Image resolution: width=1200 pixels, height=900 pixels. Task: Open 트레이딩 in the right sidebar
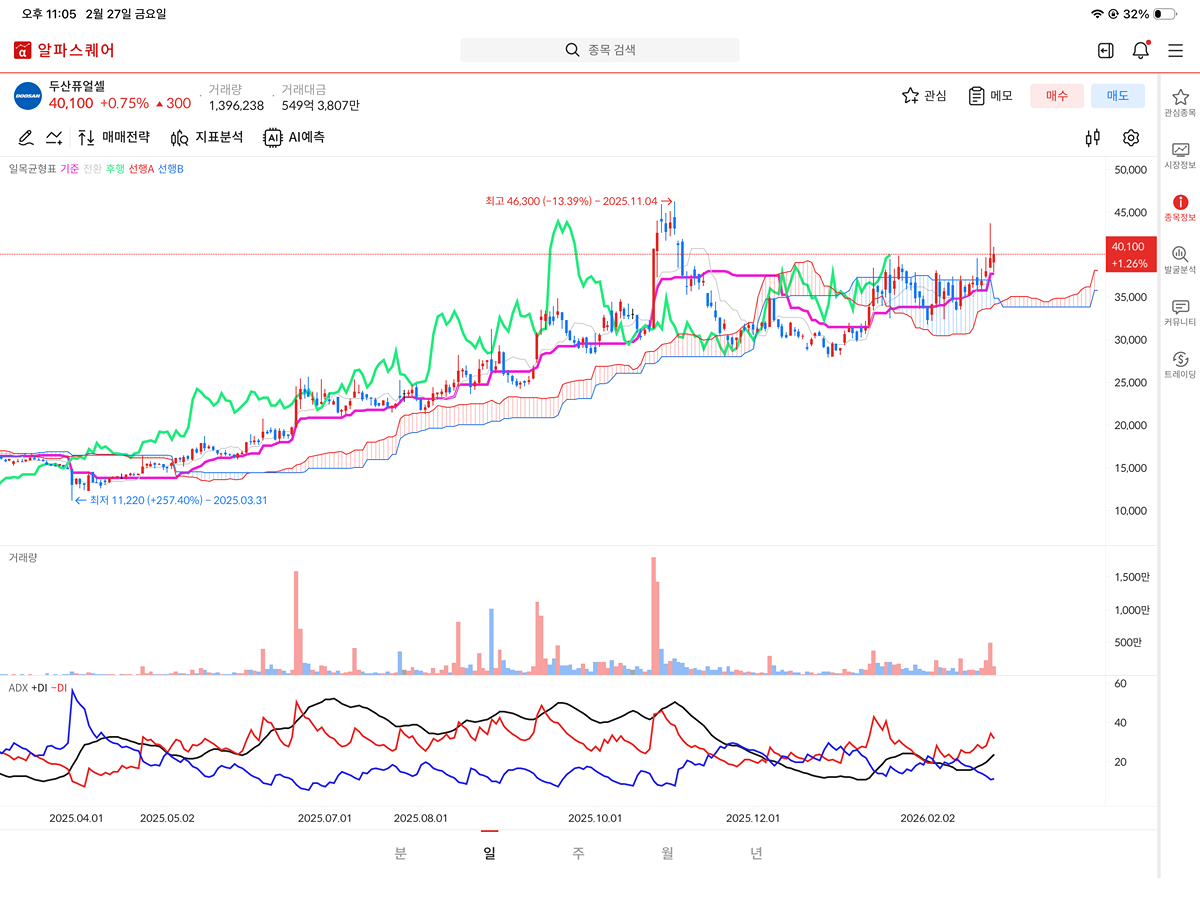(x=1180, y=365)
